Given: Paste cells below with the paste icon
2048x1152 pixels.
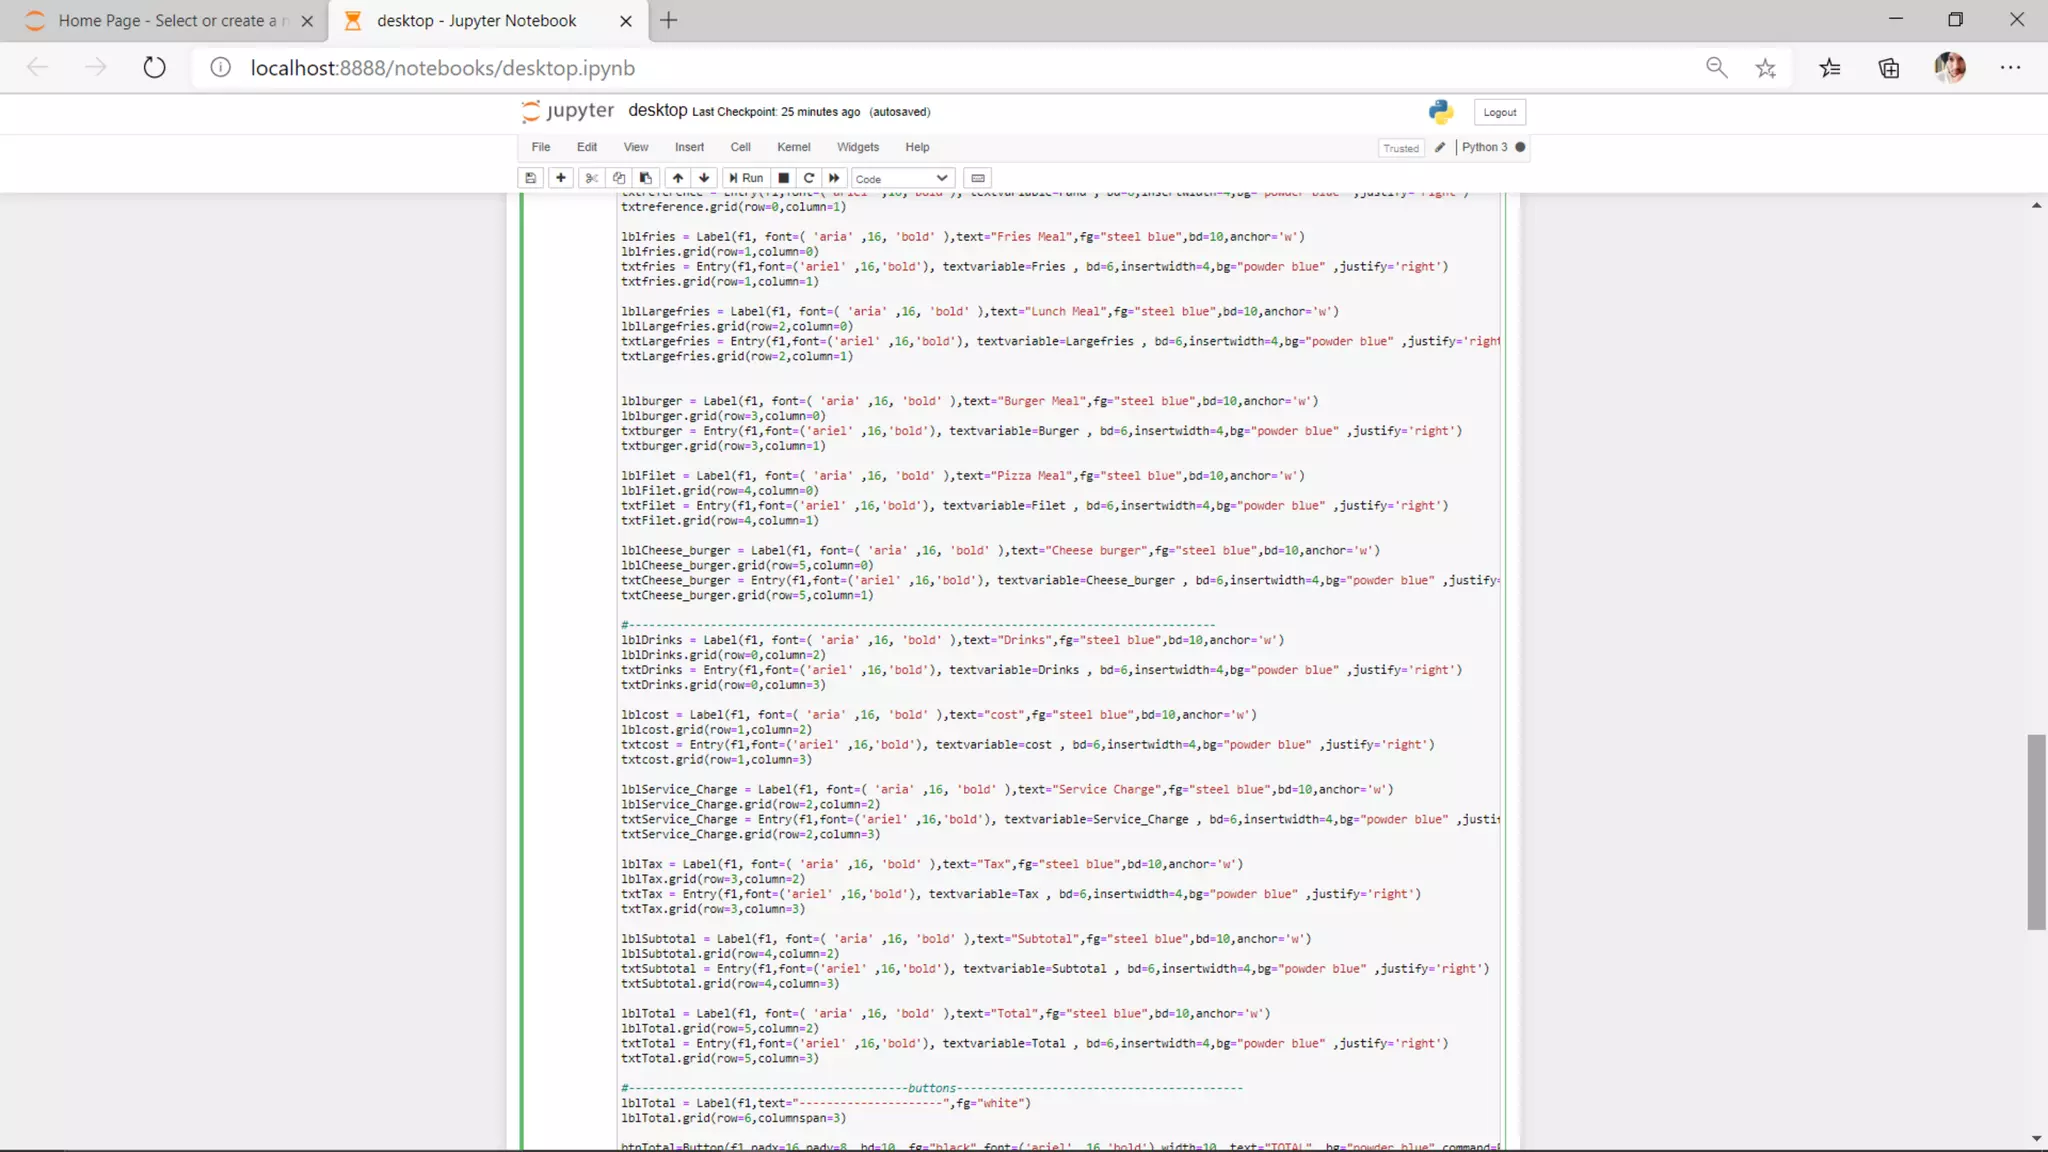Looking at the screenshot, I should coord(646,178).
